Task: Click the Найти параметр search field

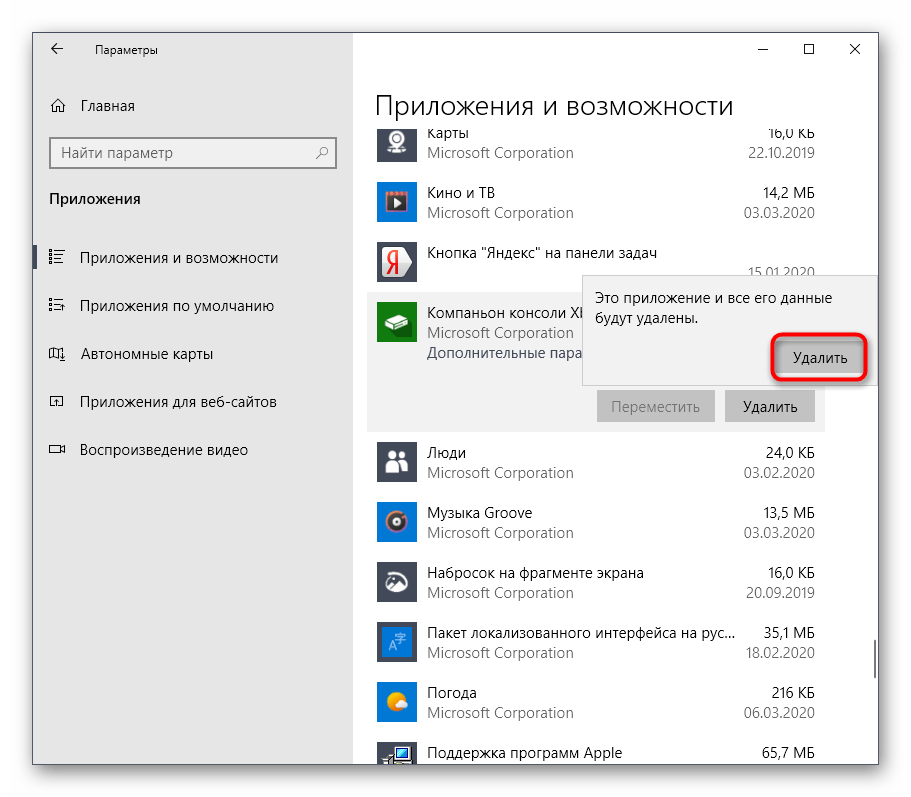Action: point(185,153)
